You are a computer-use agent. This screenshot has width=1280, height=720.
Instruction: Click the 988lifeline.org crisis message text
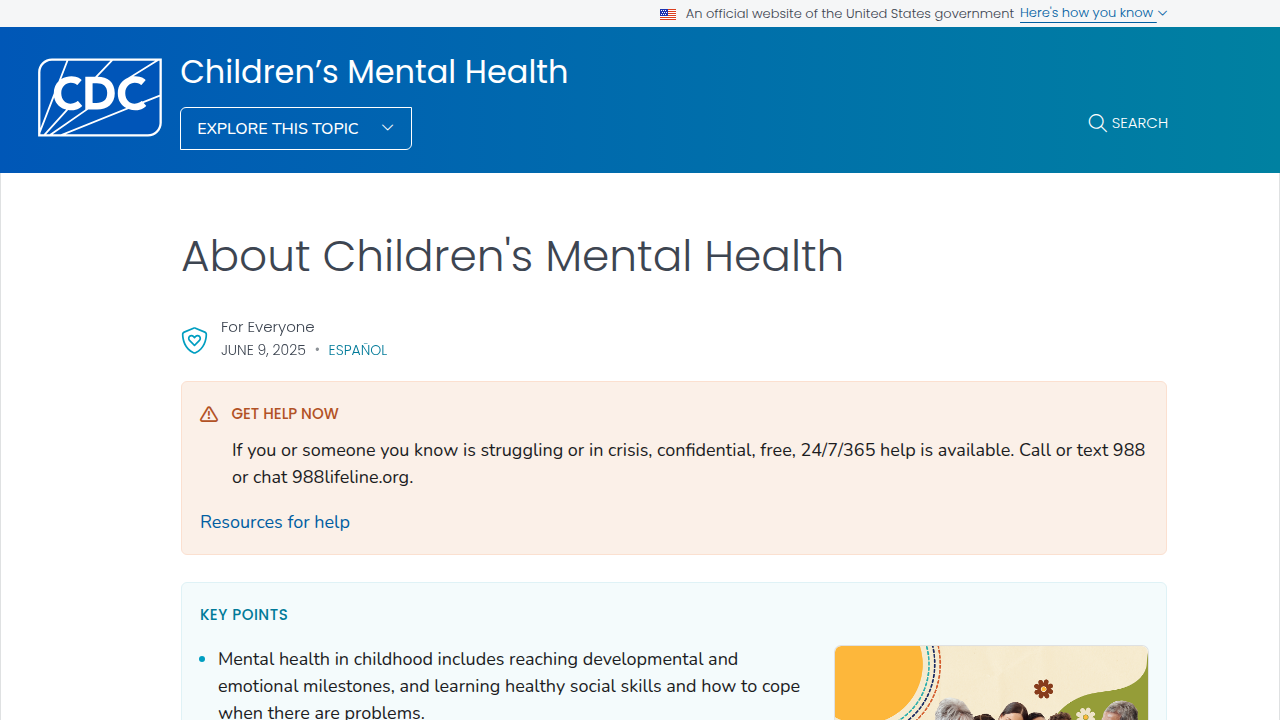click(689, 464)
